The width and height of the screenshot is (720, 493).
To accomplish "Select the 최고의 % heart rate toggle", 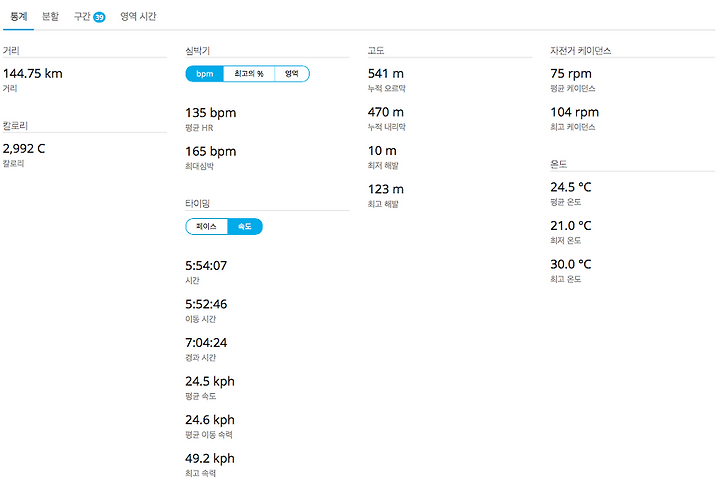I will (249, 74).
